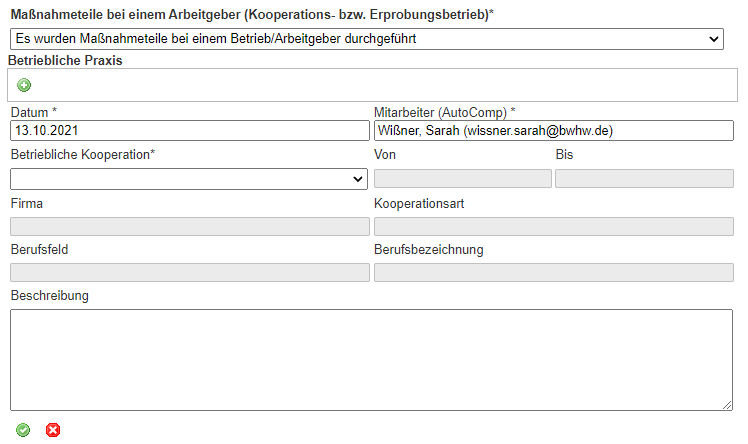Click the Beschreibung label
Image resolution: width=748 pixels, height=444 pixels.
coord(50,296)
